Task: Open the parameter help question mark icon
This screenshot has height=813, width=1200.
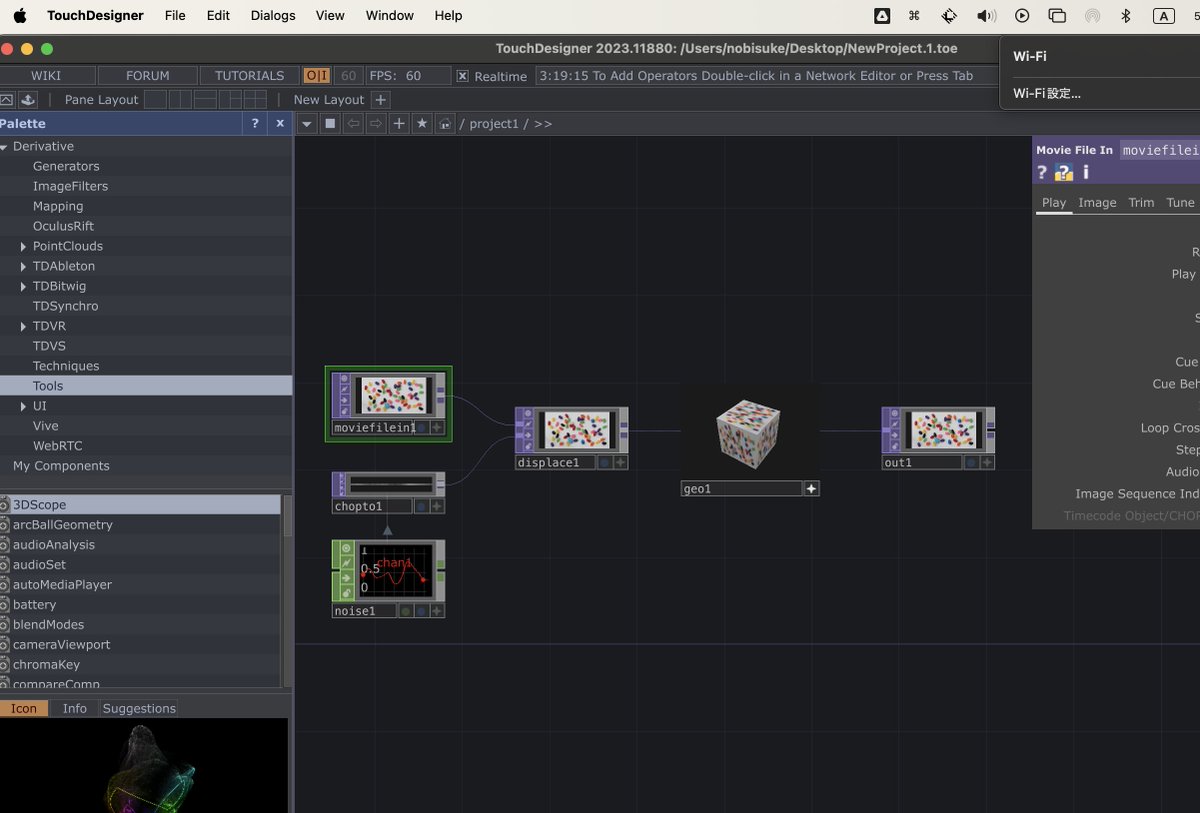Action: pyautogui.click(x=1042, y=173)
